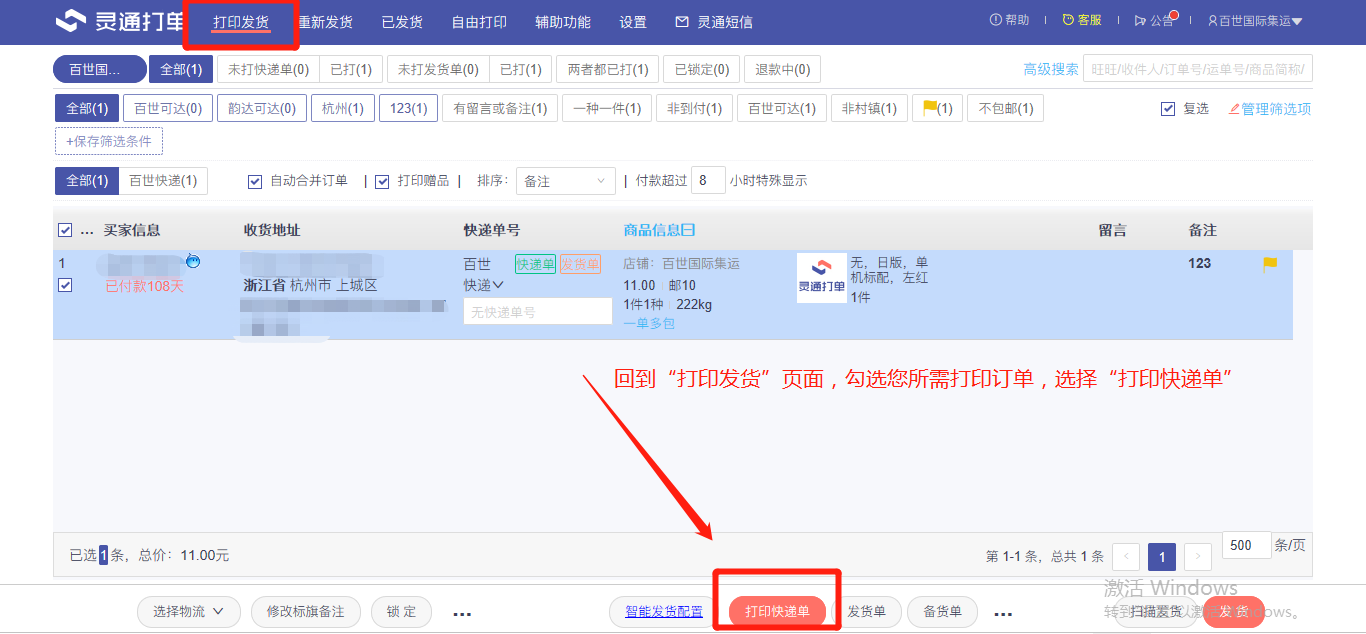Open 公告 announcements icon
This screenshot has height=634, width=1366.
1141,21
